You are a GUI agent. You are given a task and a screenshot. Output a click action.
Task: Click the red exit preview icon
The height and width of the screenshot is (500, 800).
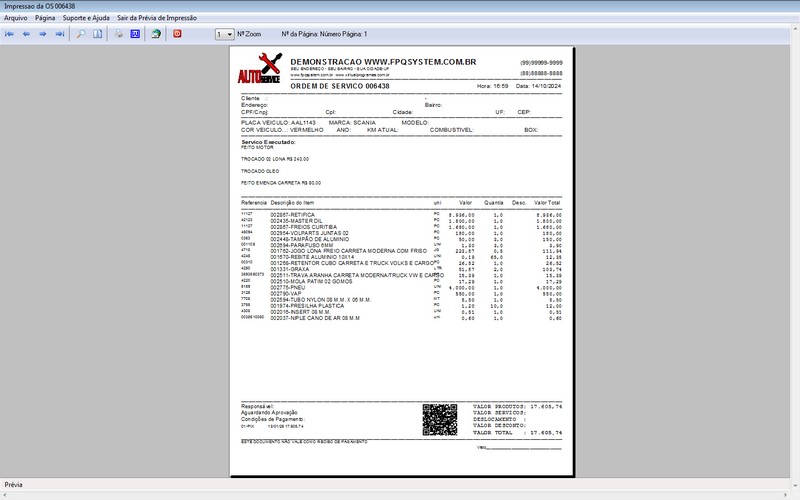click(x=178, y=34)
